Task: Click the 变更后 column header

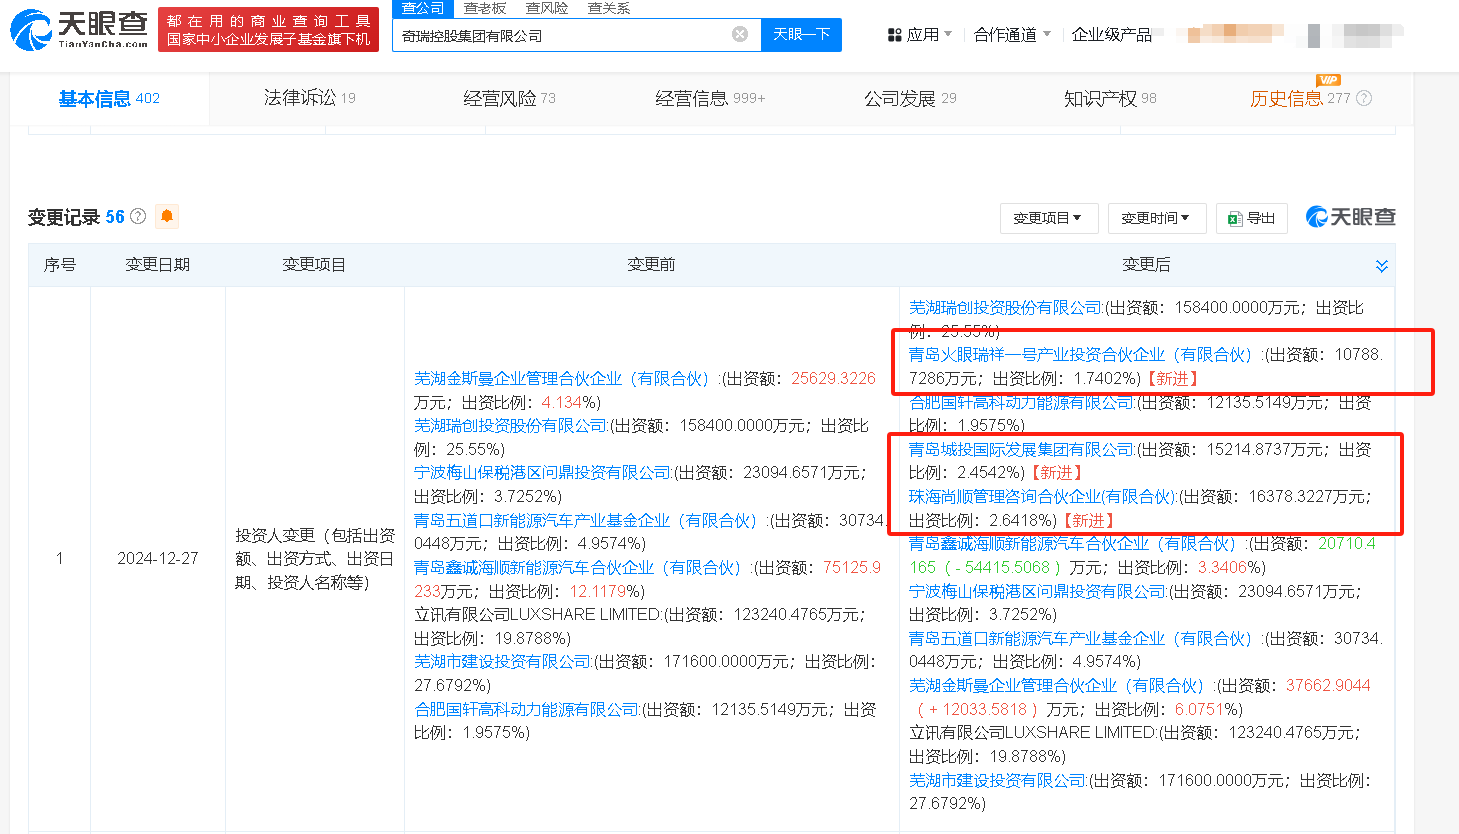Action: pyautogui.click(x=1146, y=265)
